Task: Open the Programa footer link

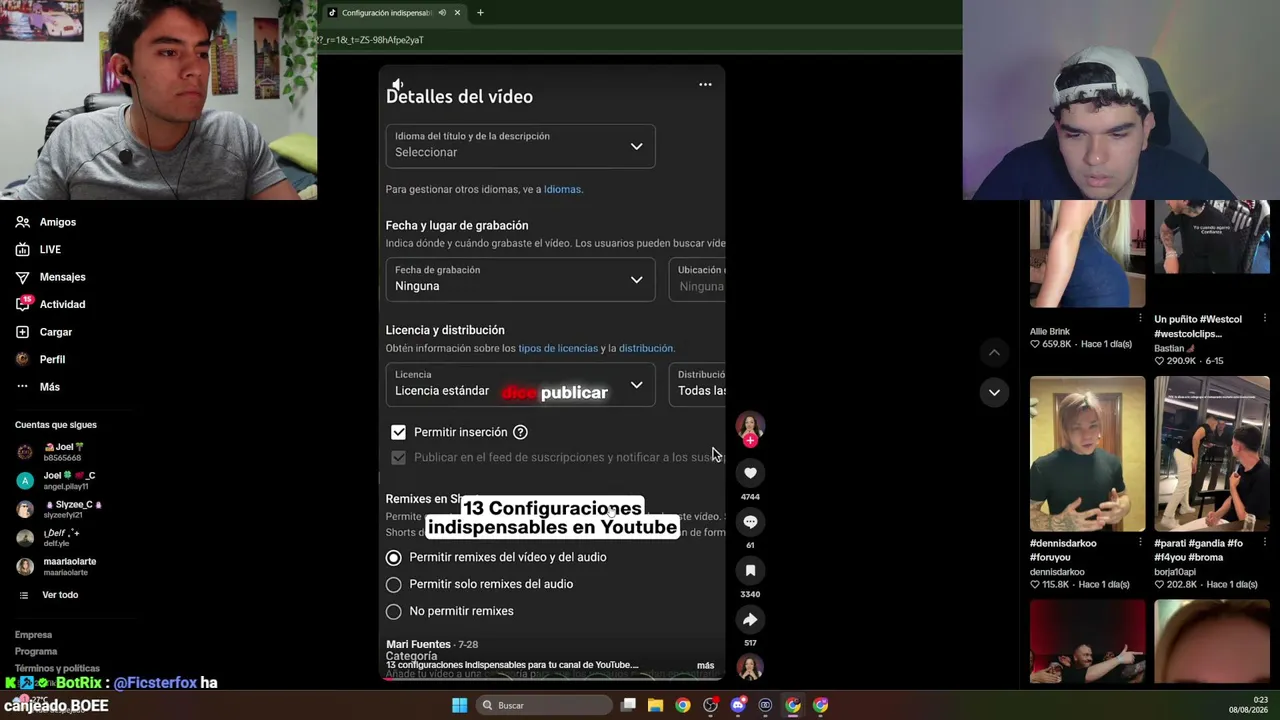Action: coord(36,651)
